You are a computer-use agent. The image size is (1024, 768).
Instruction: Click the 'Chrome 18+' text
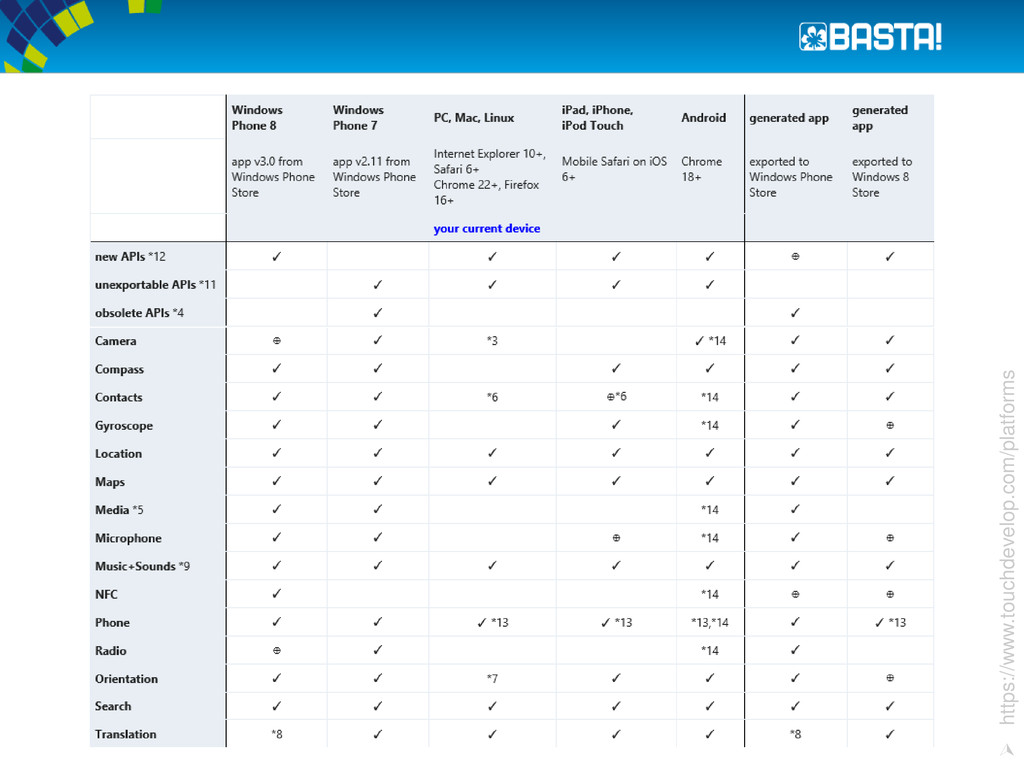pos(701,169)
